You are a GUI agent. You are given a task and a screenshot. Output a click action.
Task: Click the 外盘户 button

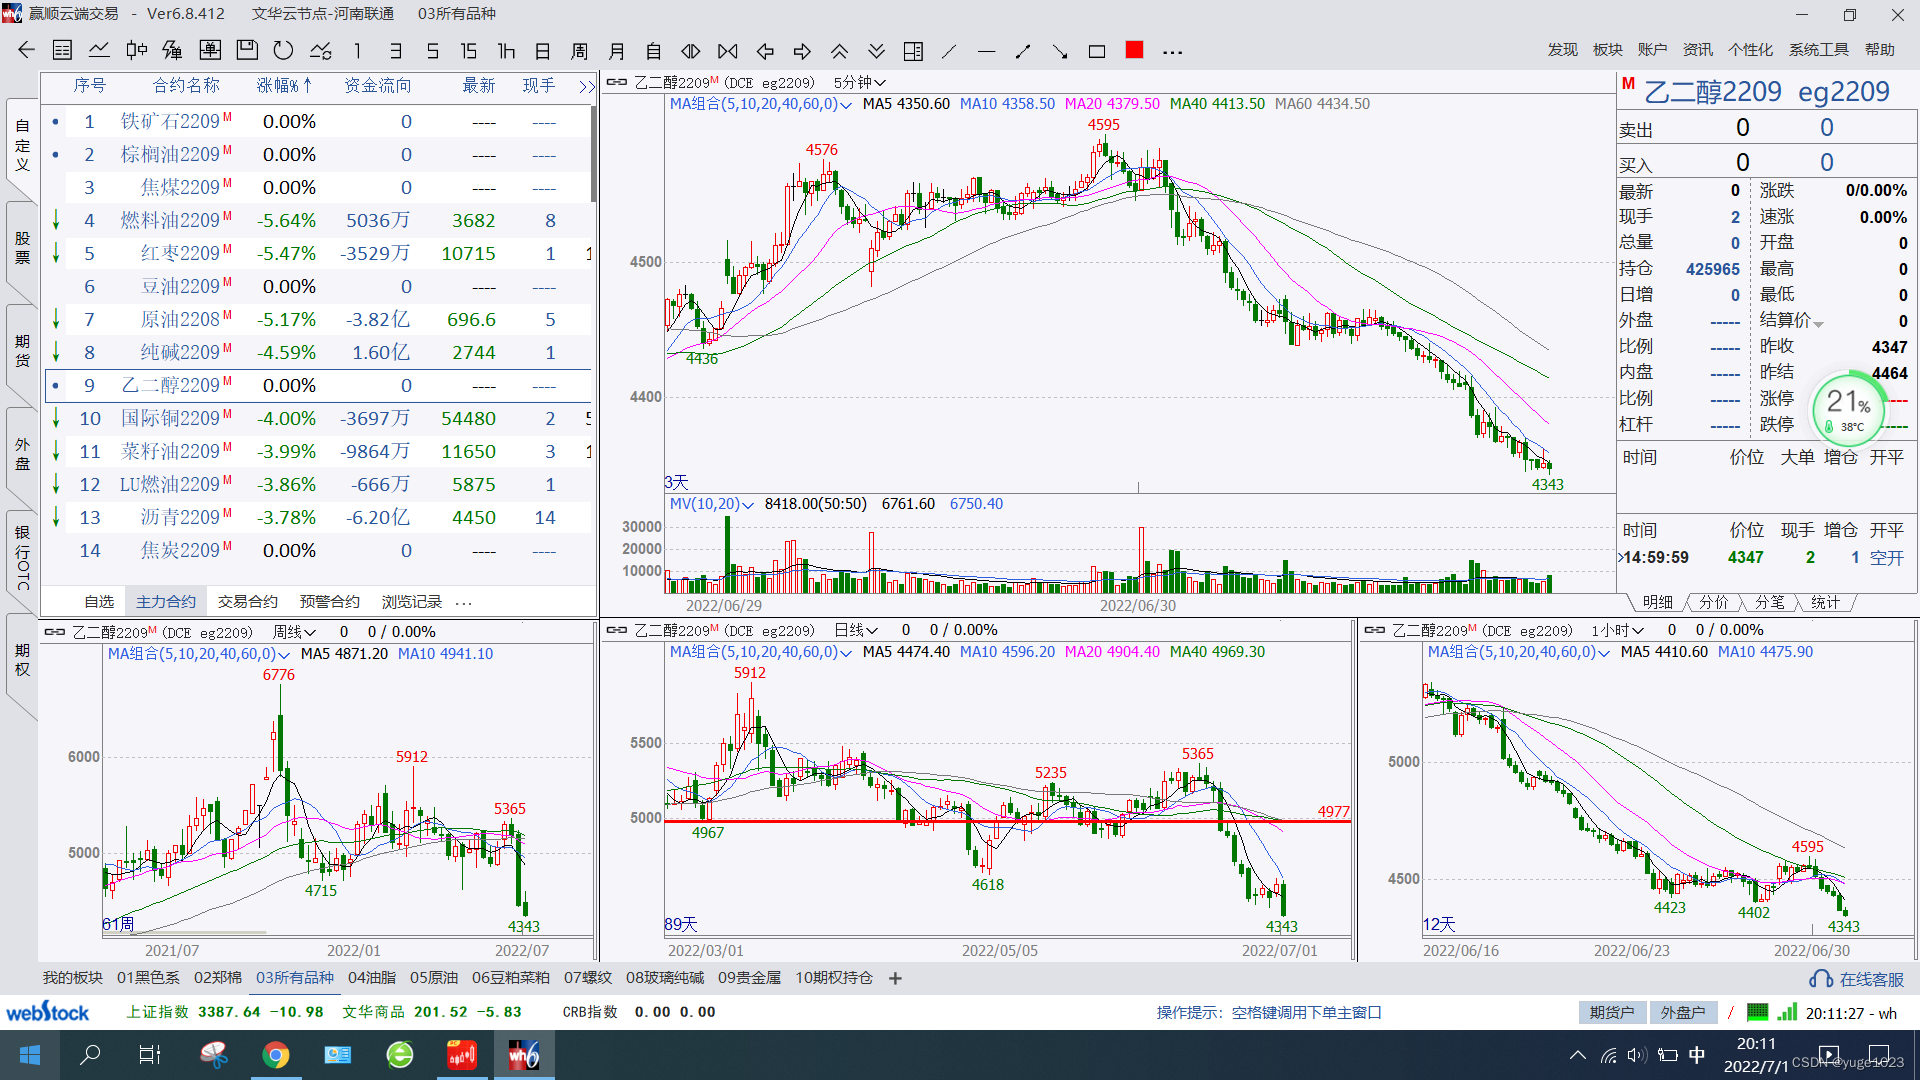[1683, 1013]
